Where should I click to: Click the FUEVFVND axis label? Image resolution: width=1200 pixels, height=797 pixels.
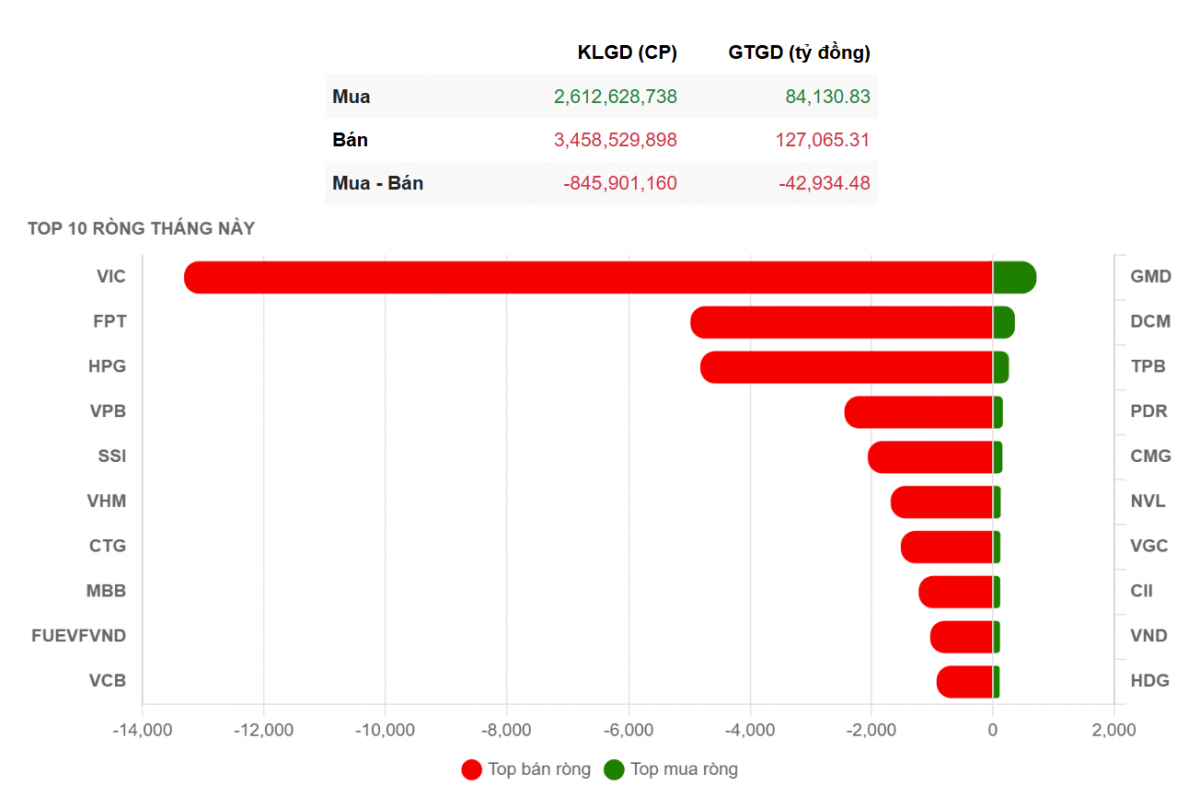[x=79, y=636]
